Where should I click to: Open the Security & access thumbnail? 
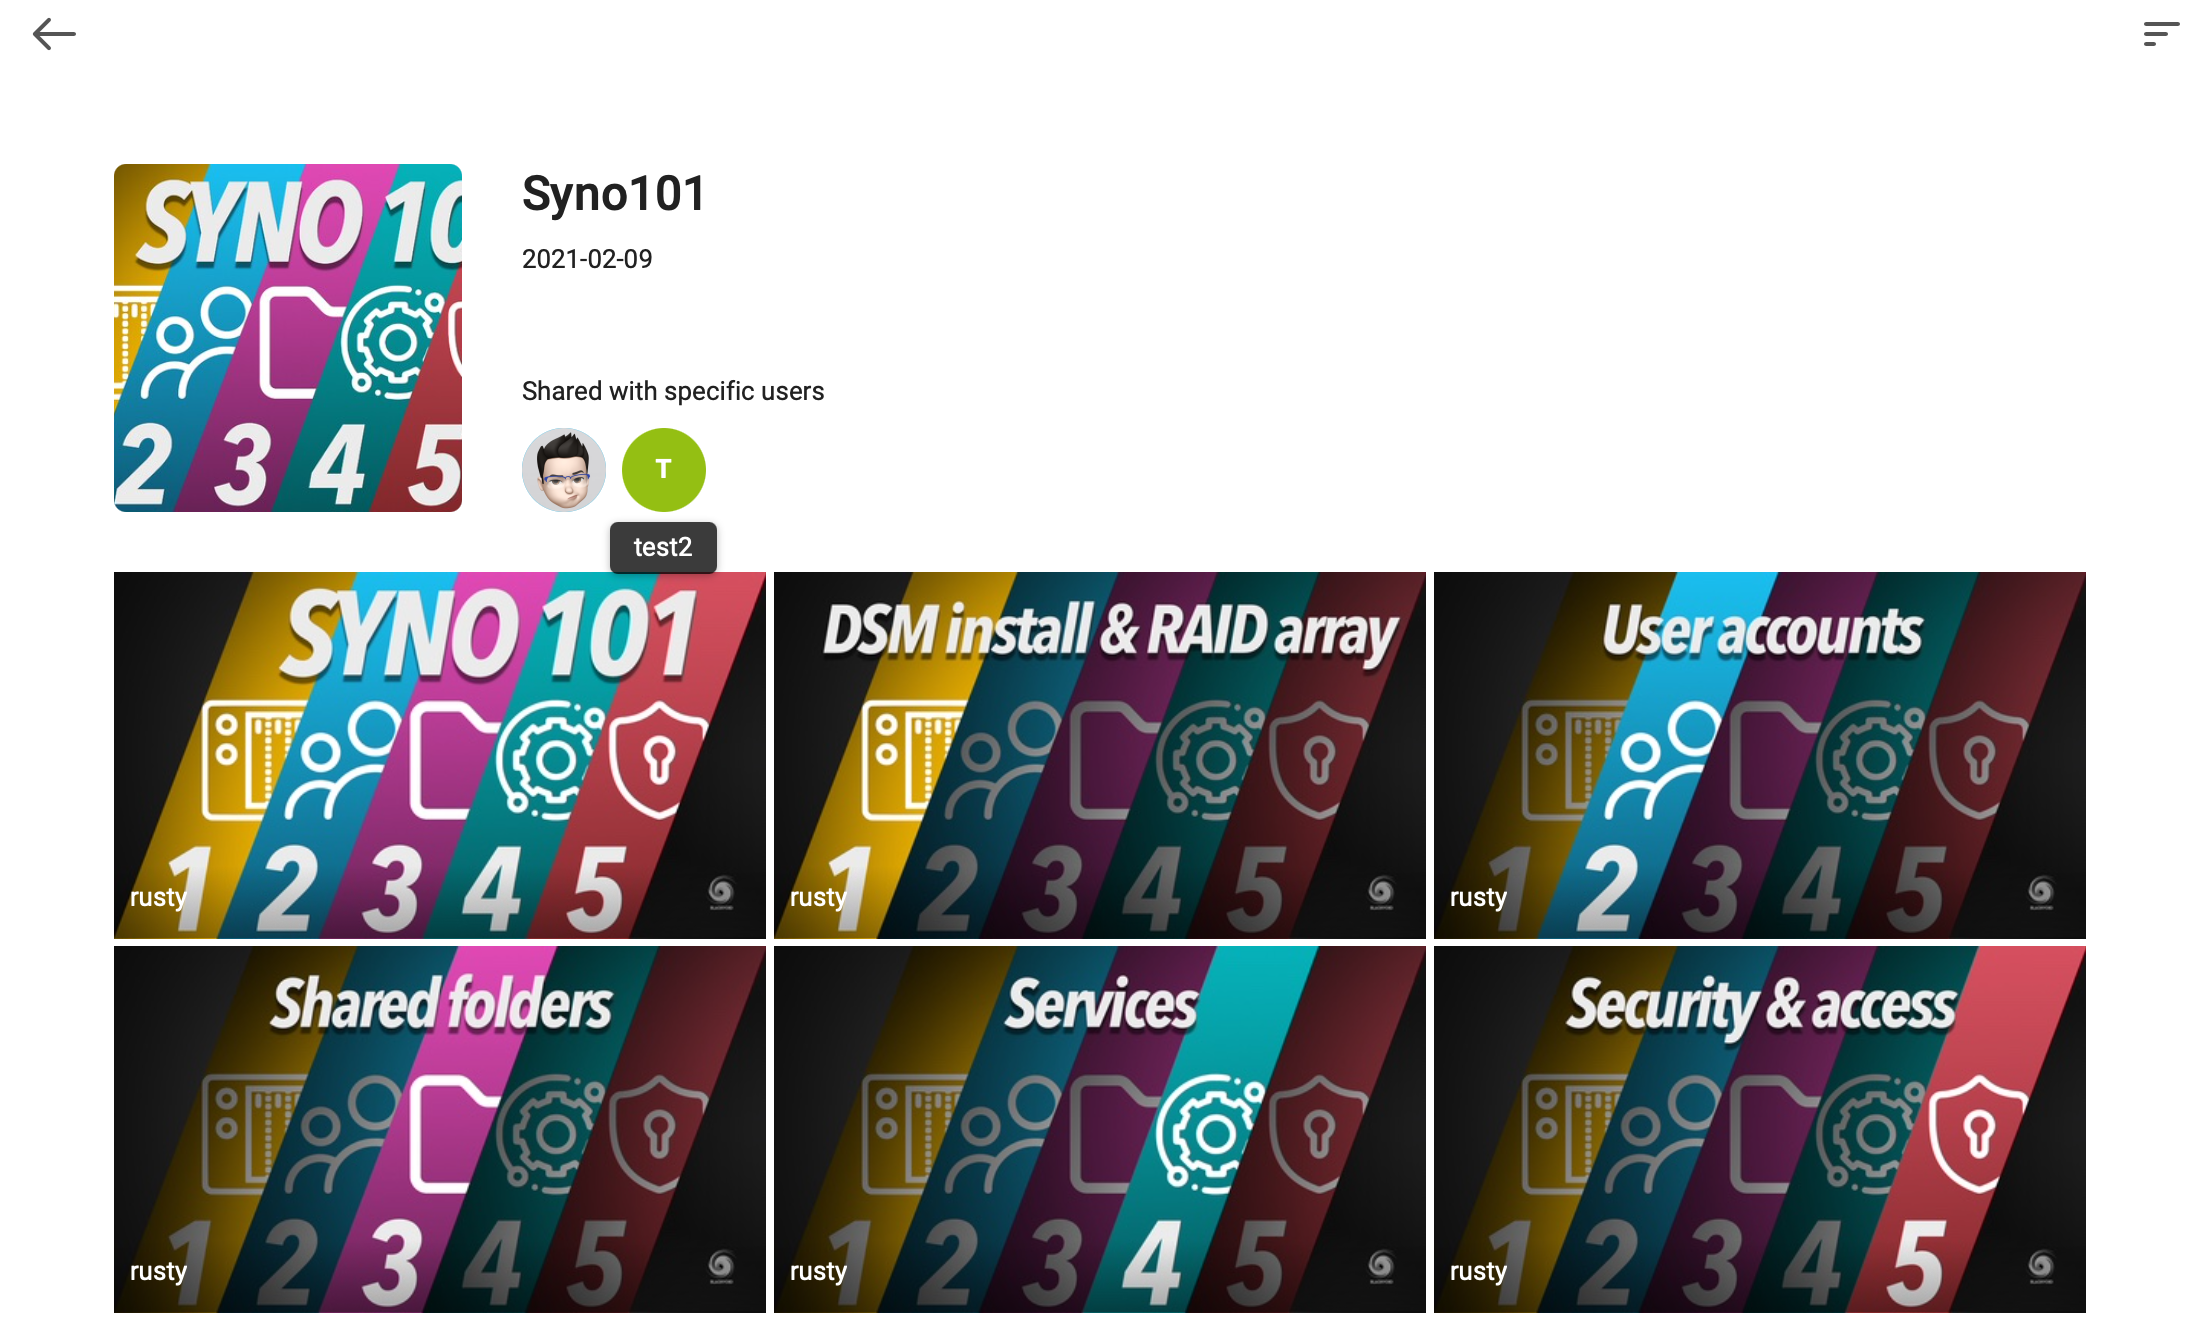coord(1760,1129)
